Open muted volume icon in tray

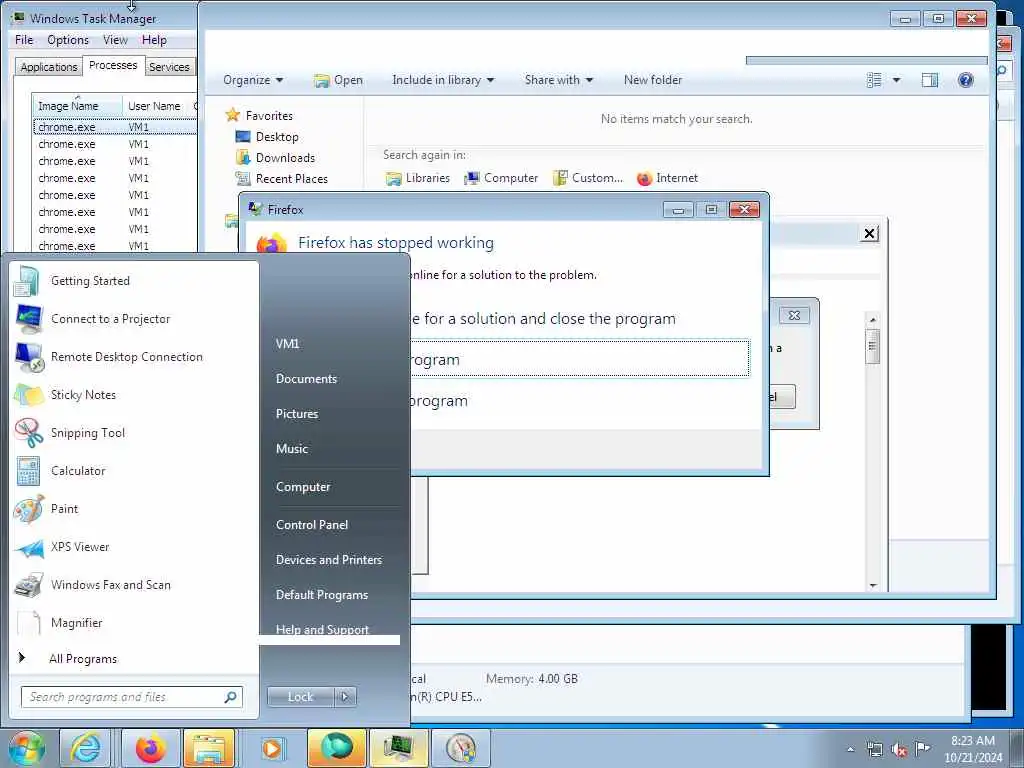(x=899, y=750)
